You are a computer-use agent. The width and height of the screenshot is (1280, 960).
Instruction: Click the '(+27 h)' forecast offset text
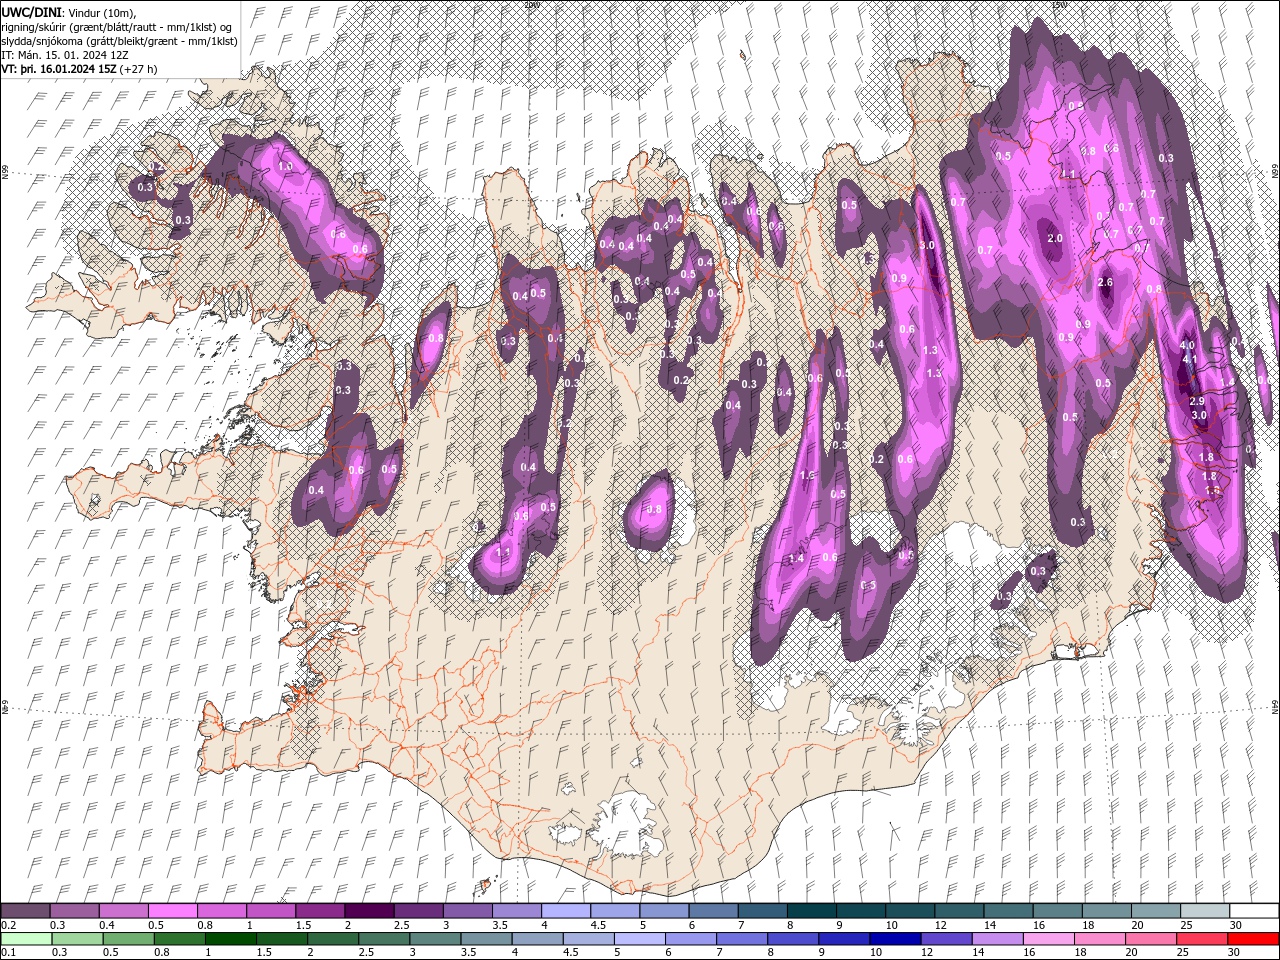(x=140, y=69)
